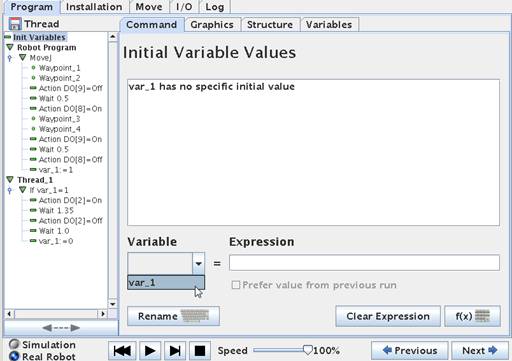
Task: Click the save floppy disk icon
Action: [15, 24]
